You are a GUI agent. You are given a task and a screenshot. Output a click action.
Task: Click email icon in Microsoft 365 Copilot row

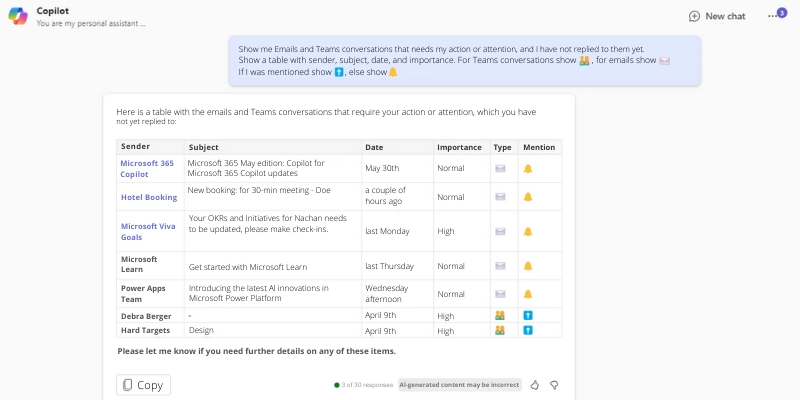click(500, 168)
